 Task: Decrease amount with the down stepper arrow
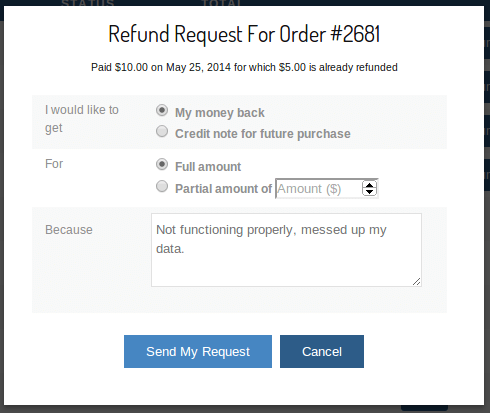[369, 192]
